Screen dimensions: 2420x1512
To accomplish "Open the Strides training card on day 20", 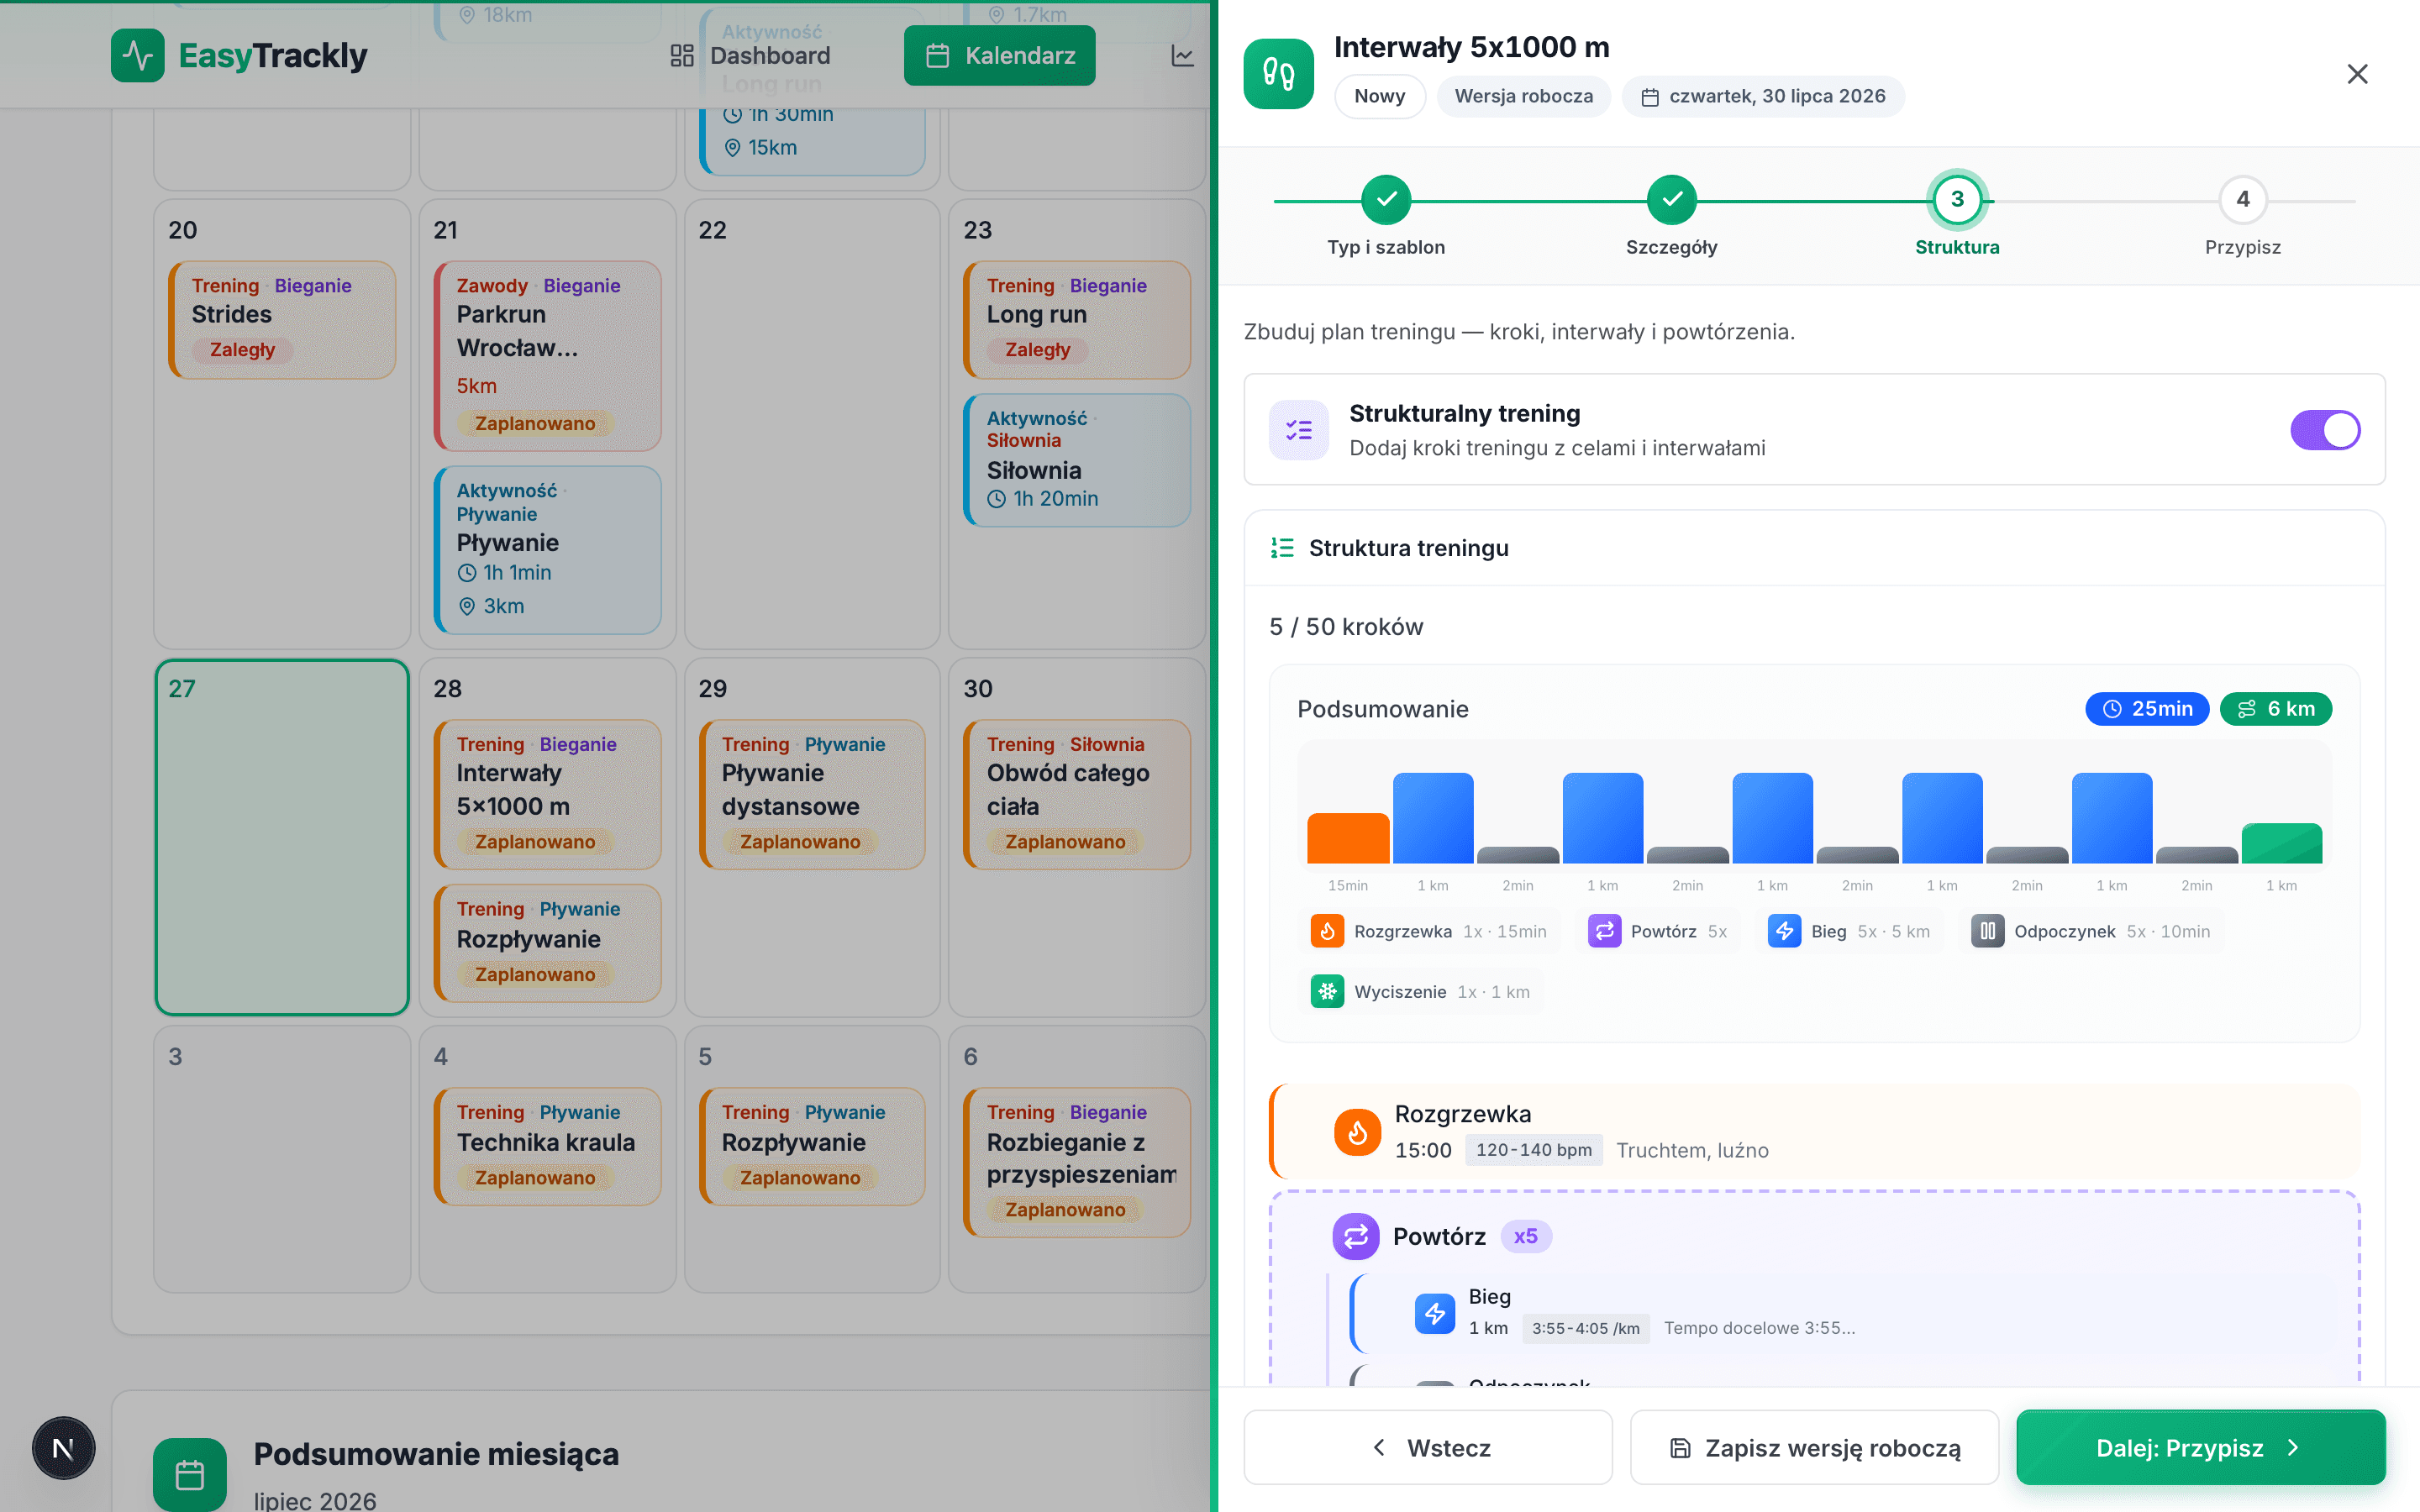I will pyautogui.click(x=282, y=320).
